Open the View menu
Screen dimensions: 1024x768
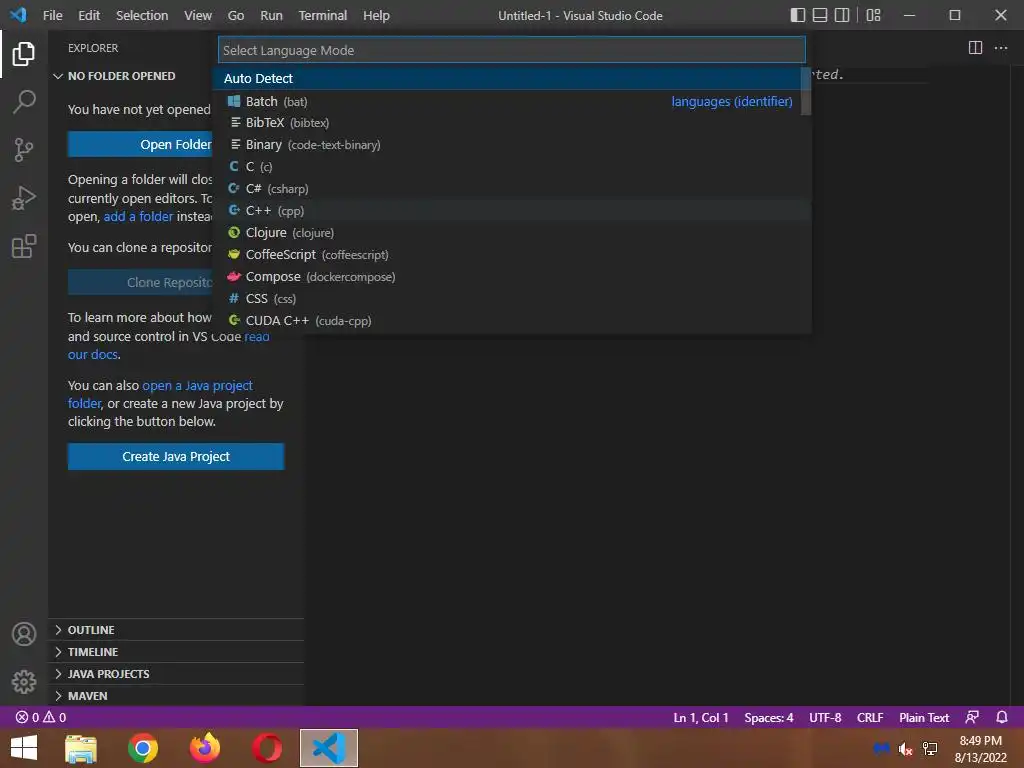[197, 15]
